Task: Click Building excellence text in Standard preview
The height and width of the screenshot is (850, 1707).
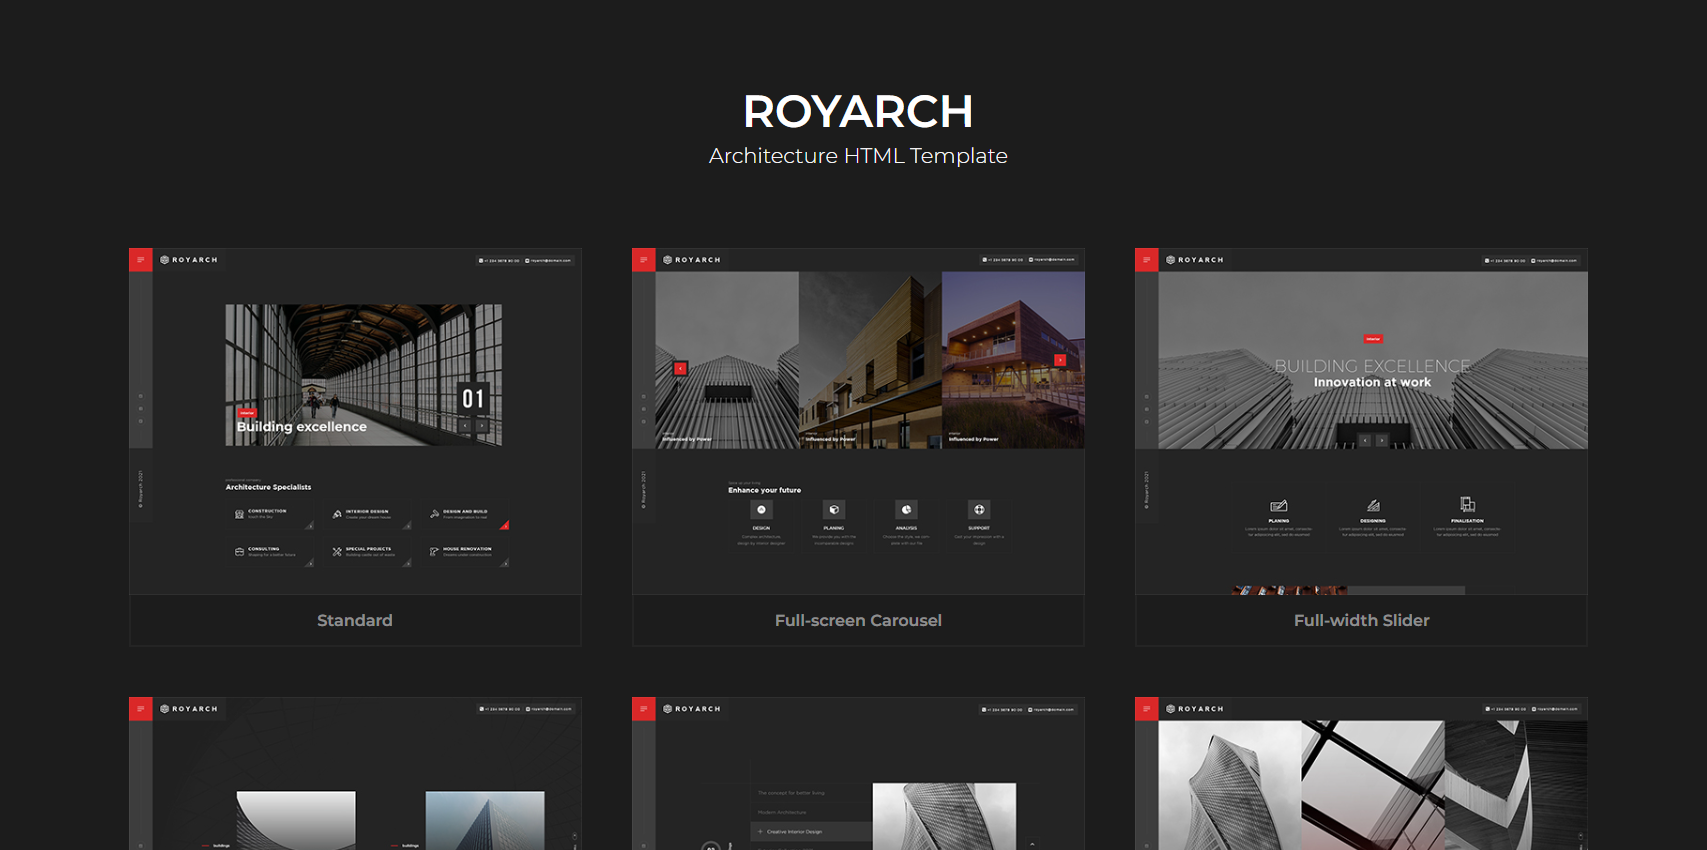Action: tap(302, 427)
